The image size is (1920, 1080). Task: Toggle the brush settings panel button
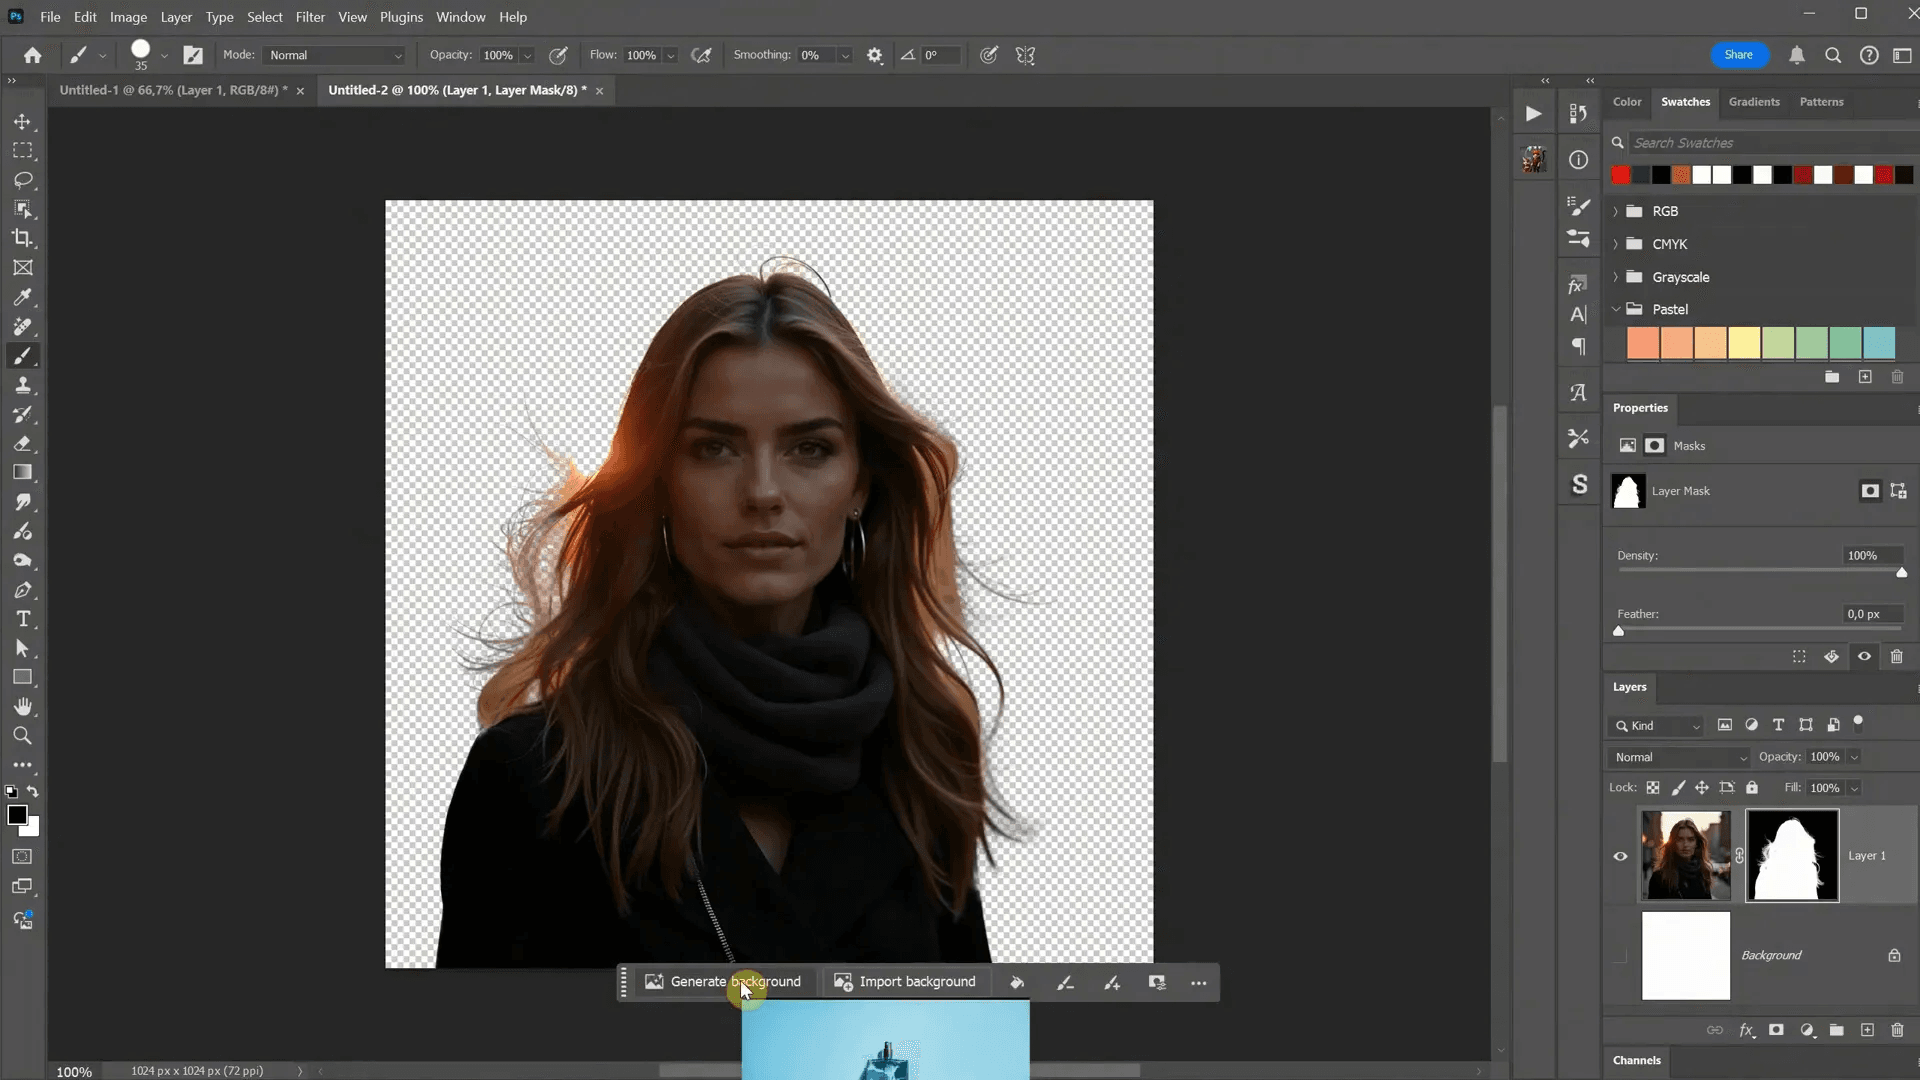[x=193, y=55]
